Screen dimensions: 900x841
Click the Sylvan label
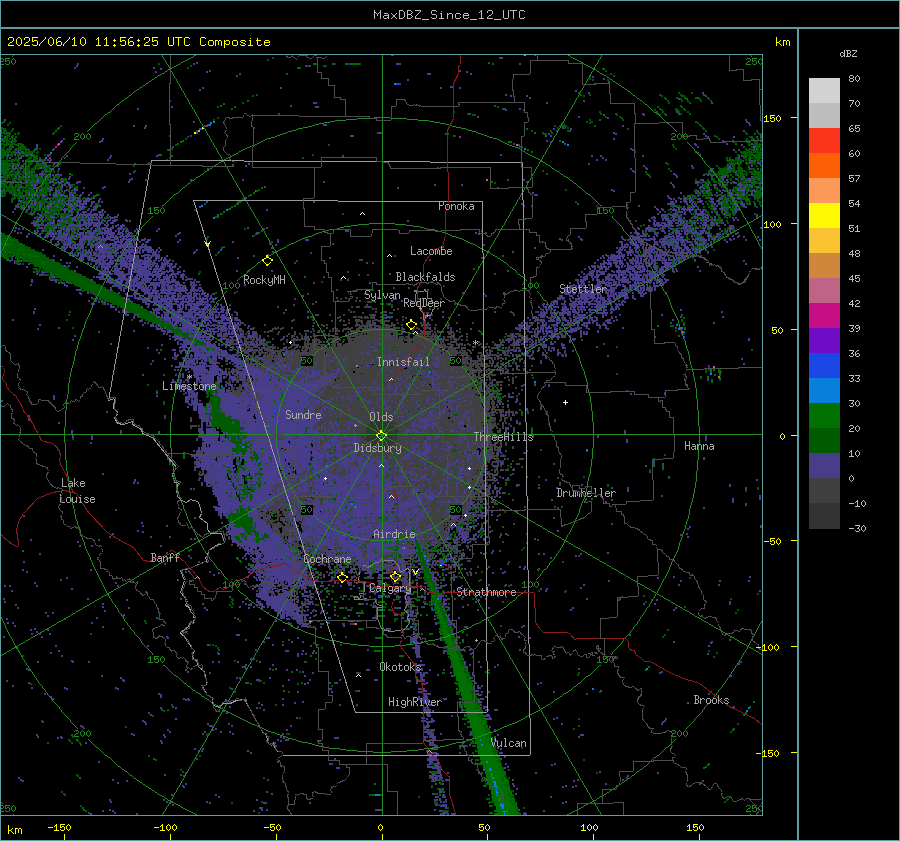click(382, 296)
